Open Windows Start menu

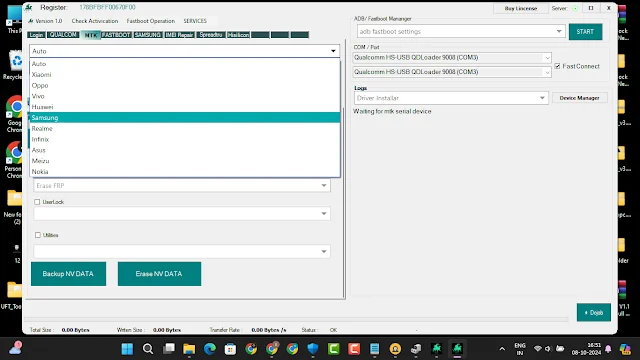tap(127, 349)
